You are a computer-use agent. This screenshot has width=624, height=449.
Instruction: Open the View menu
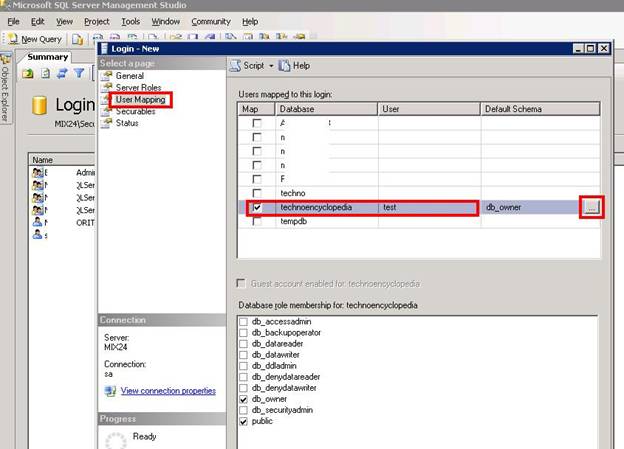click(64, 21)
